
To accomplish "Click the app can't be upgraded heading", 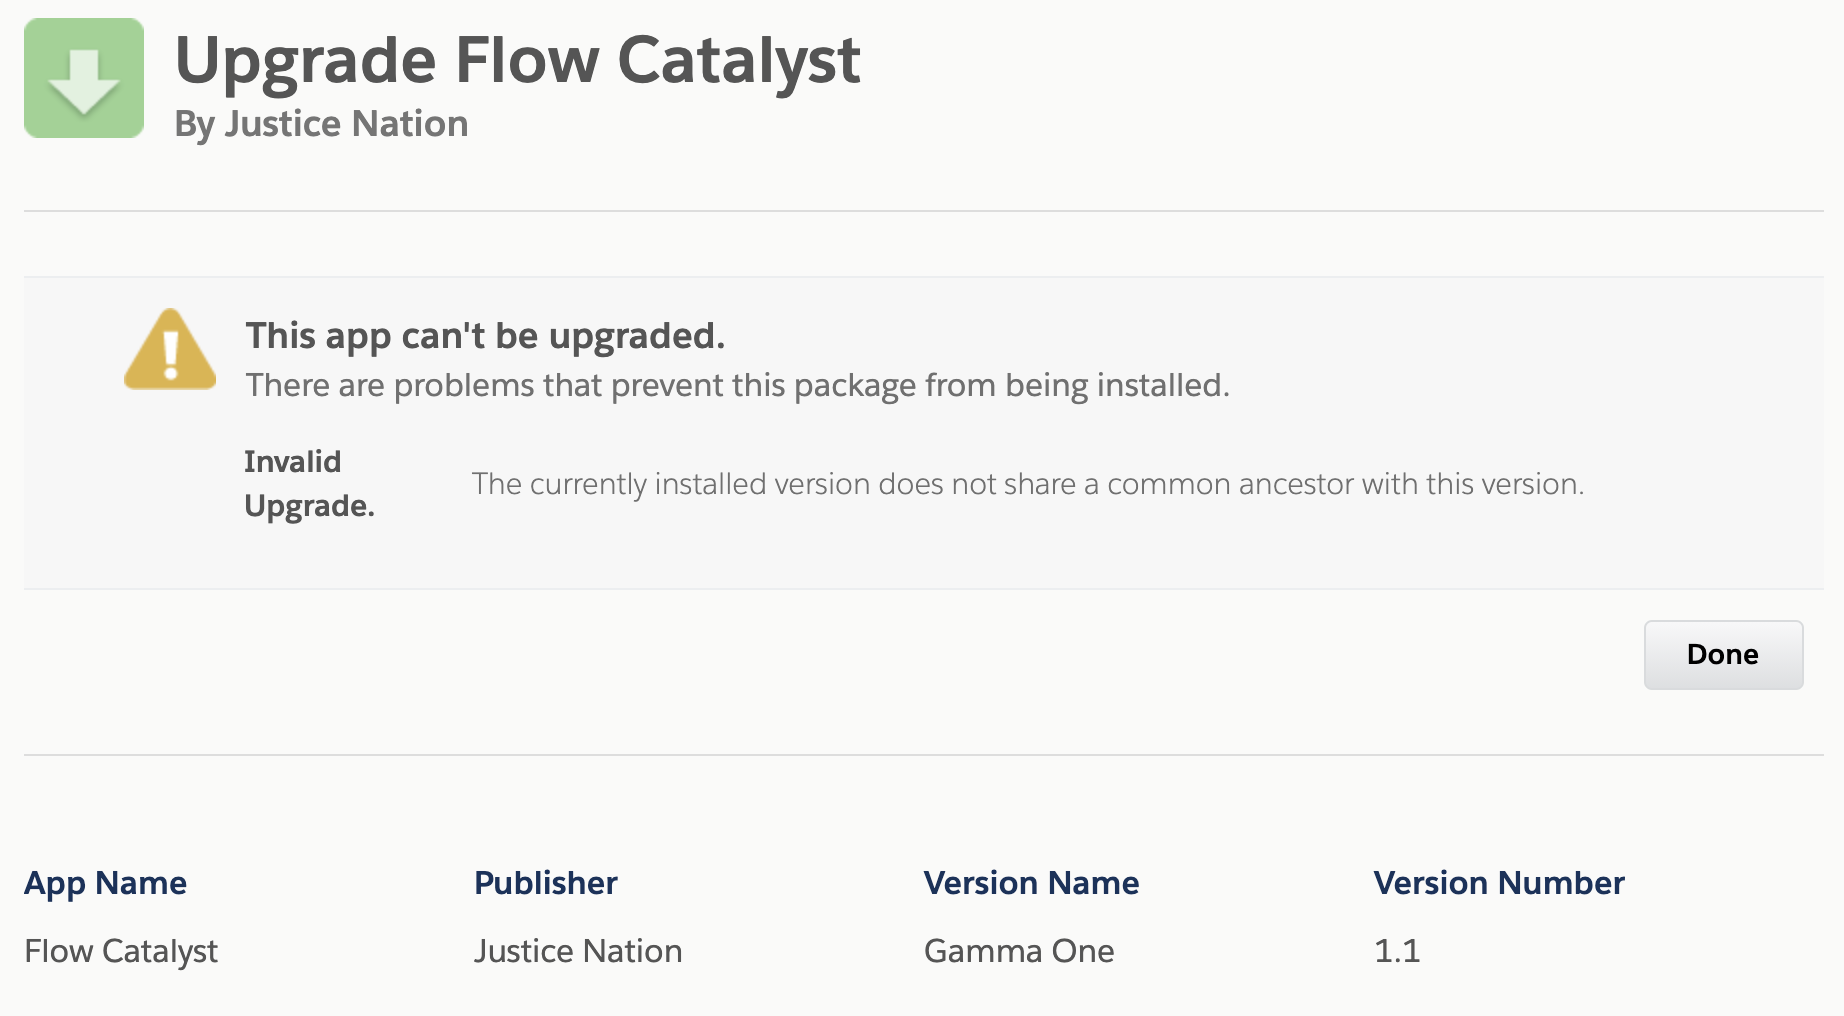I will point(485,336).
